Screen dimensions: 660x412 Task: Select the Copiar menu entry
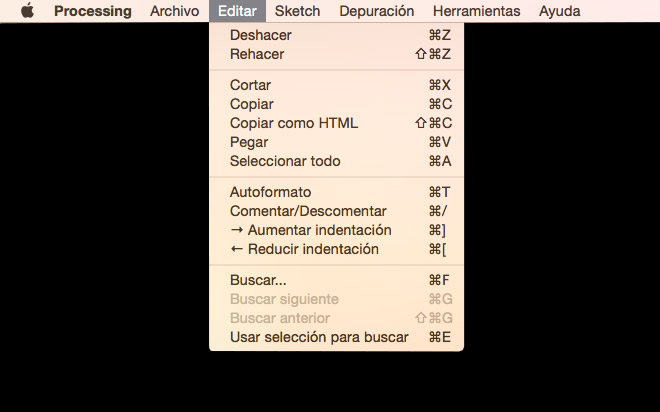click(x=251, y=104)
